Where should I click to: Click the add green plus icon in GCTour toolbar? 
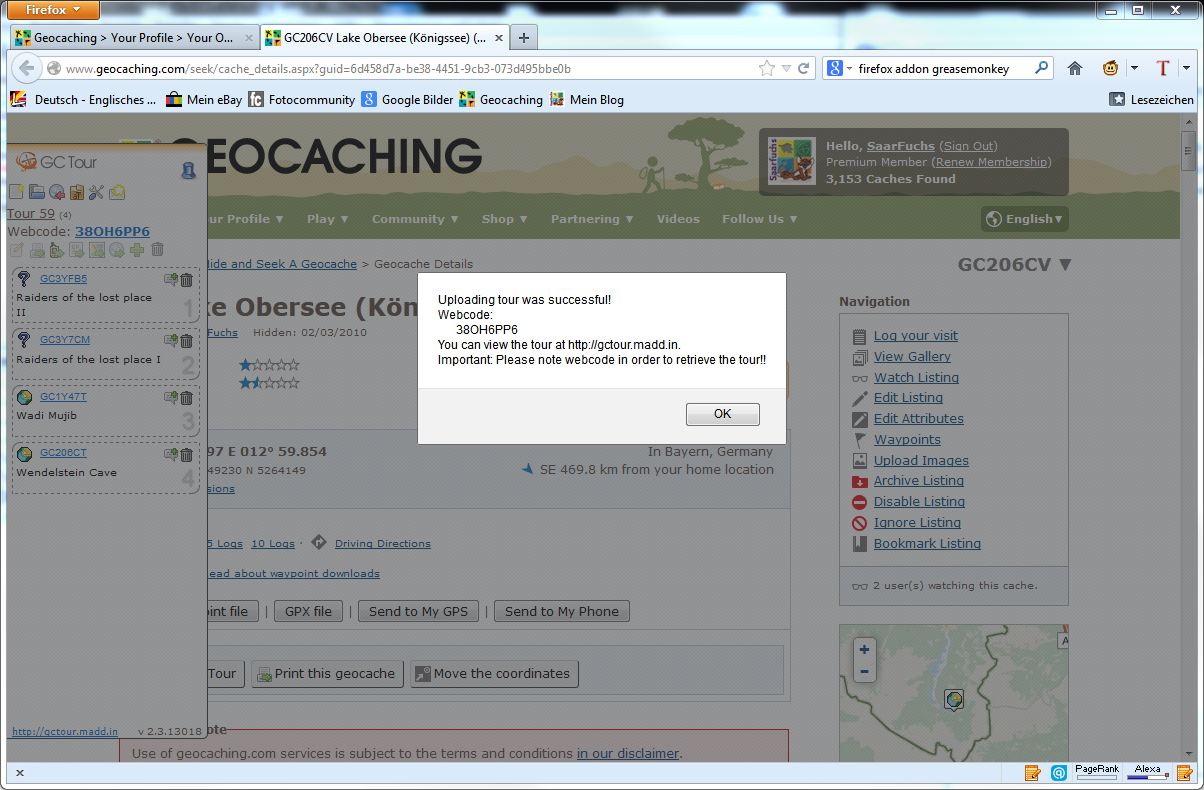(x=137, y=250)
